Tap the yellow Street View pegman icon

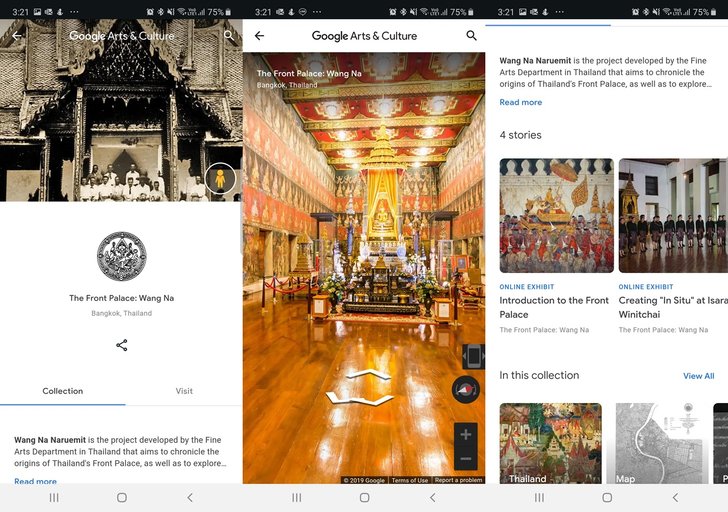(x=220, y=179)
